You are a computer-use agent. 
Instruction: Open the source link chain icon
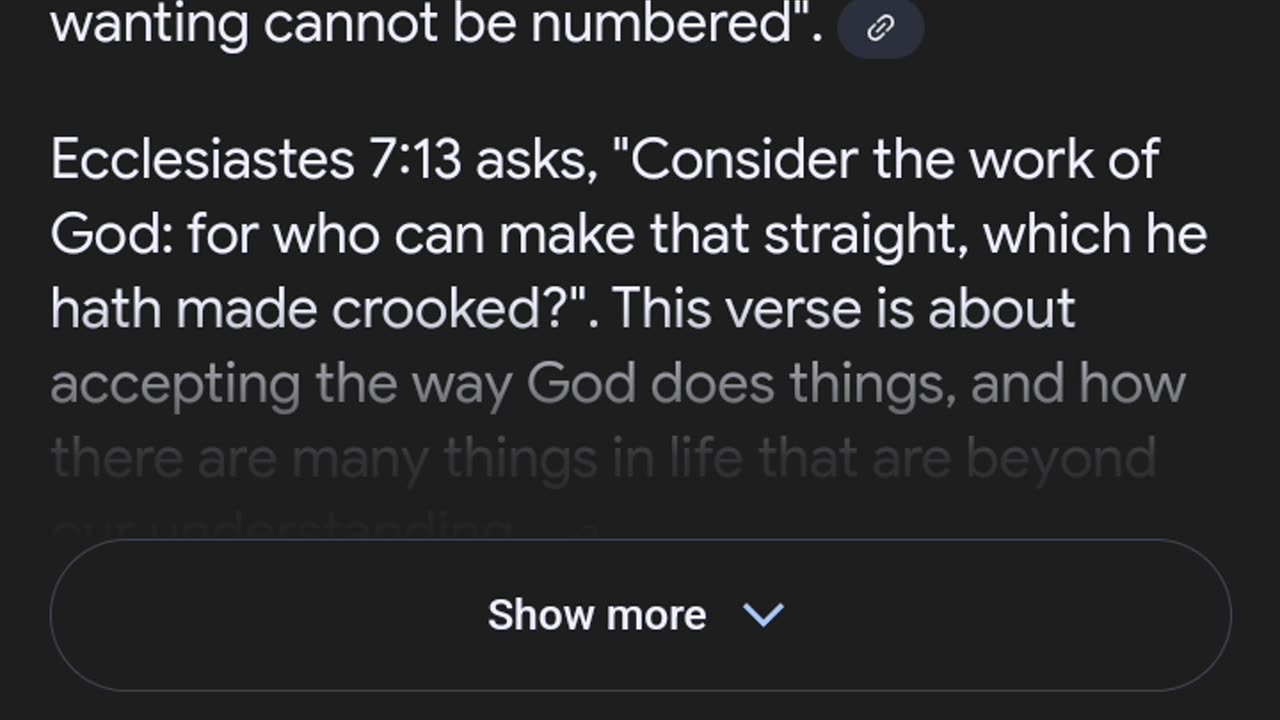(880, 29)
